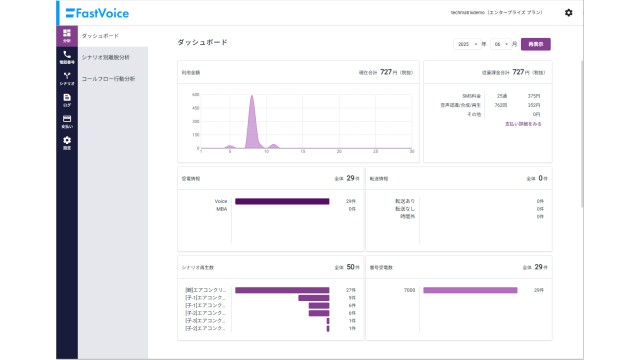Click the 352円 voice amount
Image resolution: width=640 pixels, height=360 pixels.
pos(533,105)
